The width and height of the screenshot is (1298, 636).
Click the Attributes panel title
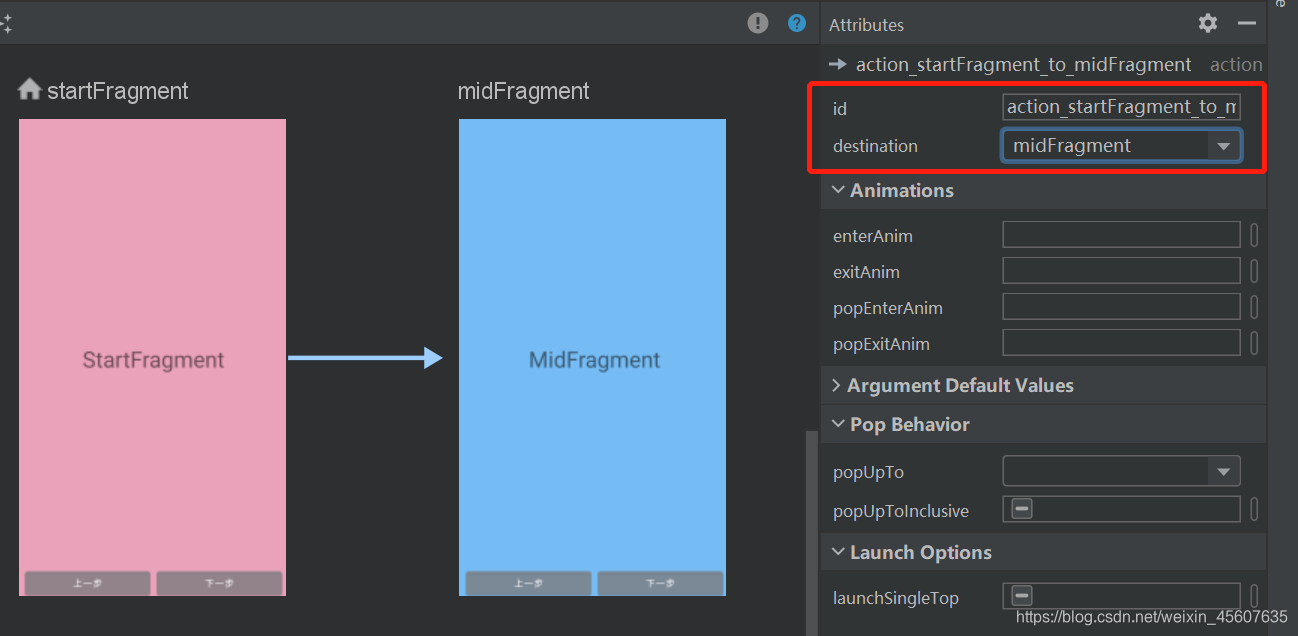point(866,25)
